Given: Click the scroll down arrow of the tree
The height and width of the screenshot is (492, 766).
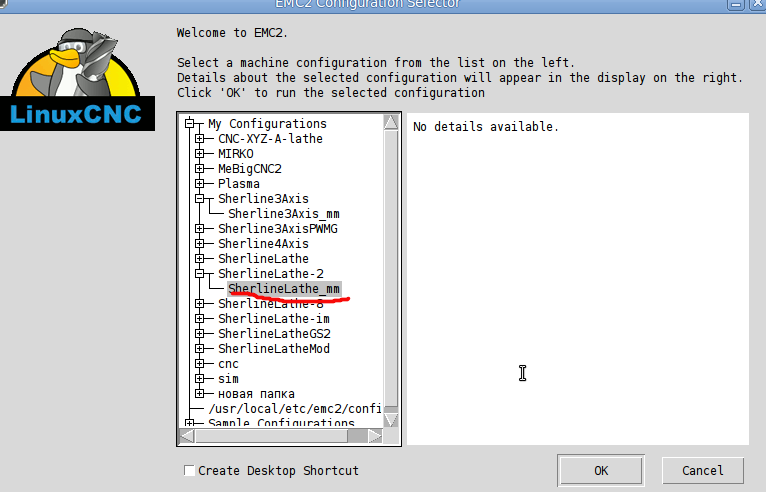Looking at the screenshot, I should coord(391,420).
